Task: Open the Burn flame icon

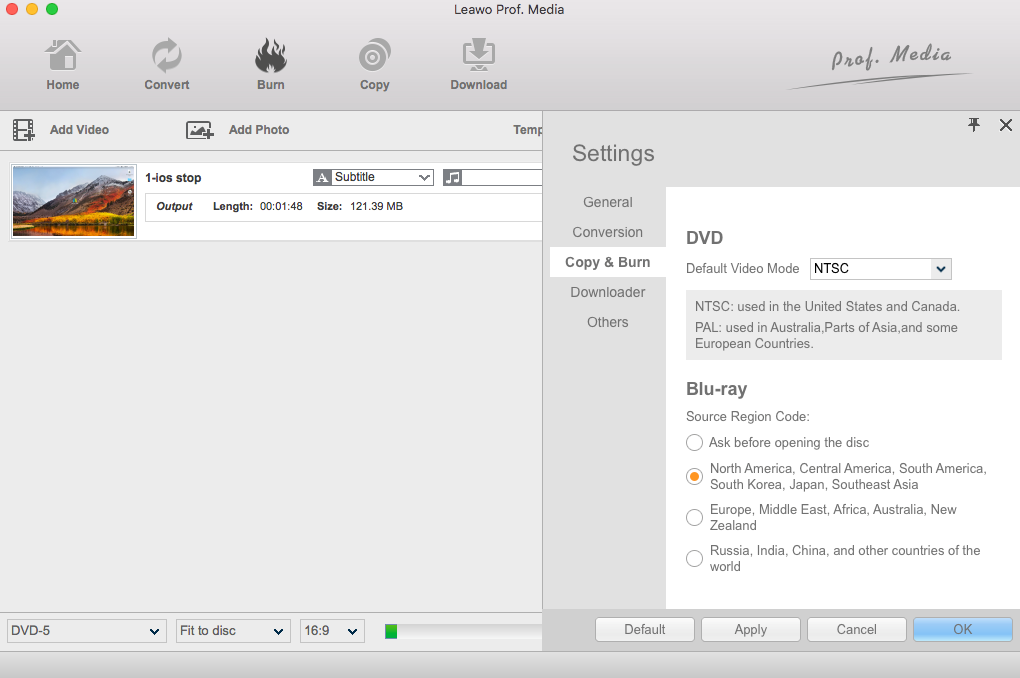Action: coord(270,56)
